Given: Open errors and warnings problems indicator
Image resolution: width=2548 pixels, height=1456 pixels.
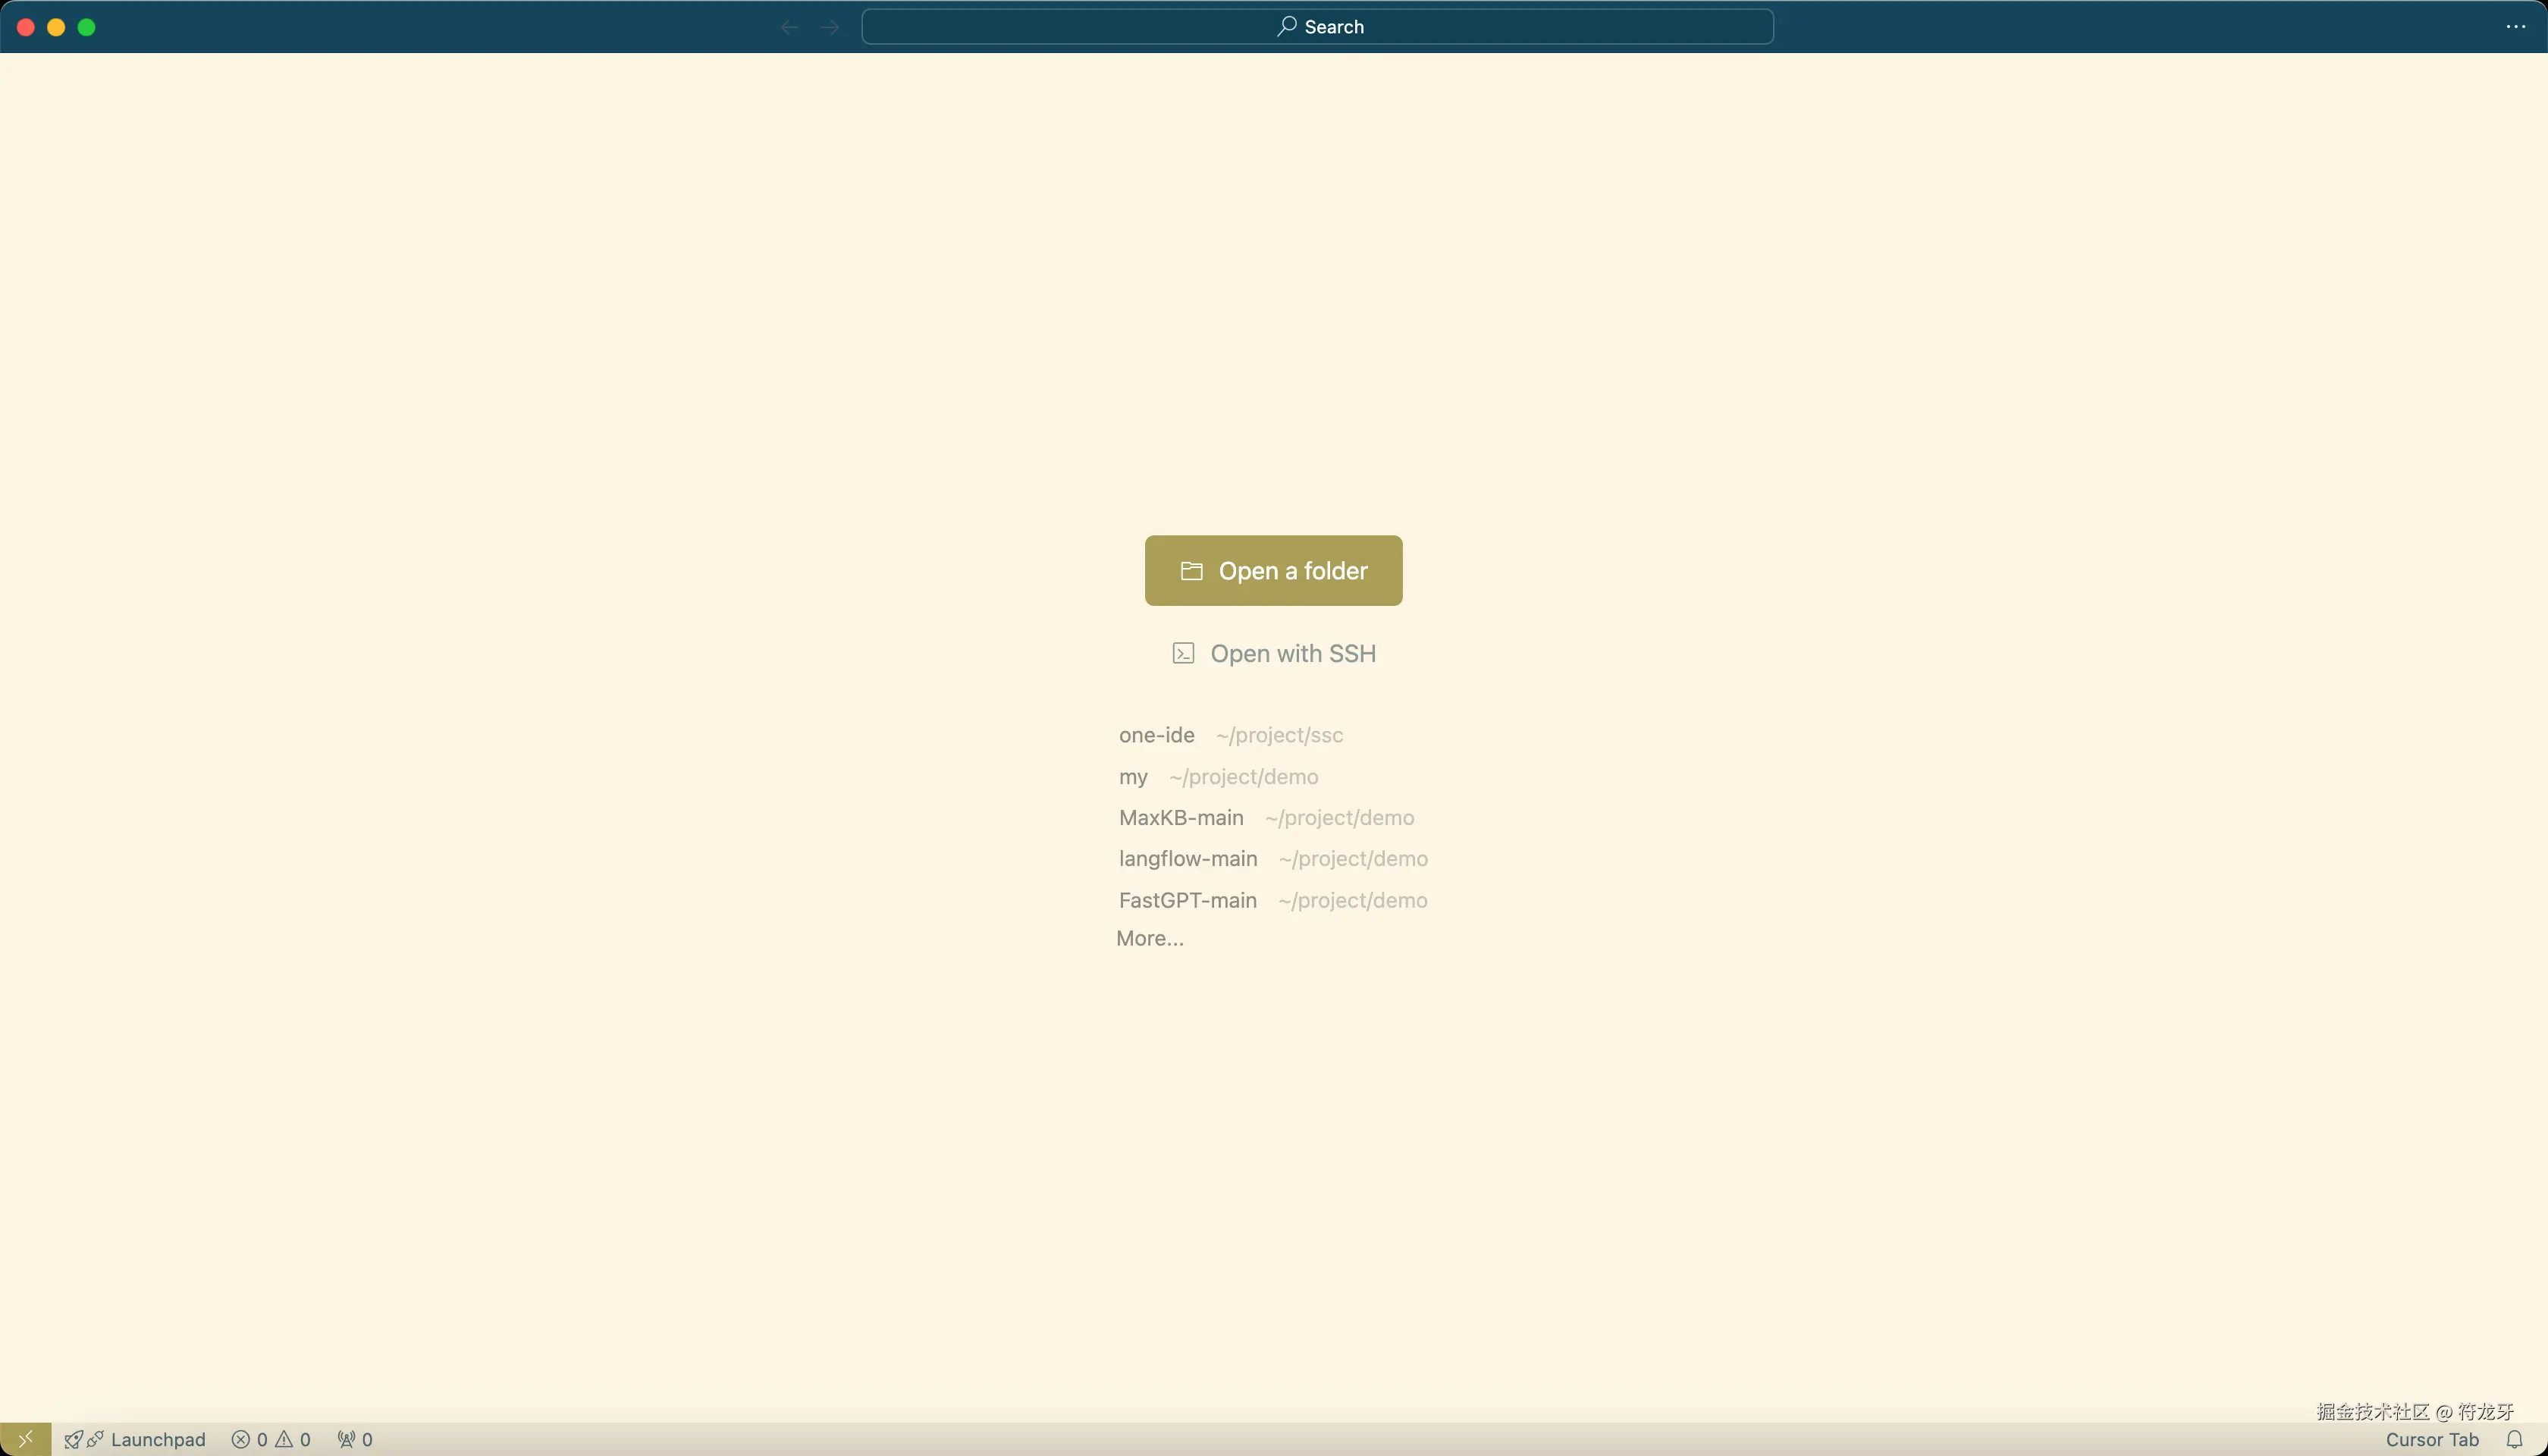Looking at the screenshot, I should 271,1439.
